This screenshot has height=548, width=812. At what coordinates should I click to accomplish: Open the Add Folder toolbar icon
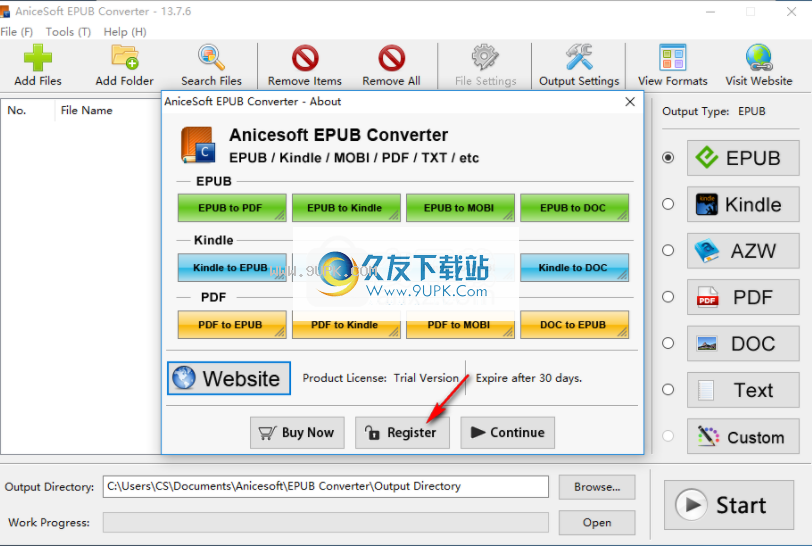[x=125, y=57]
